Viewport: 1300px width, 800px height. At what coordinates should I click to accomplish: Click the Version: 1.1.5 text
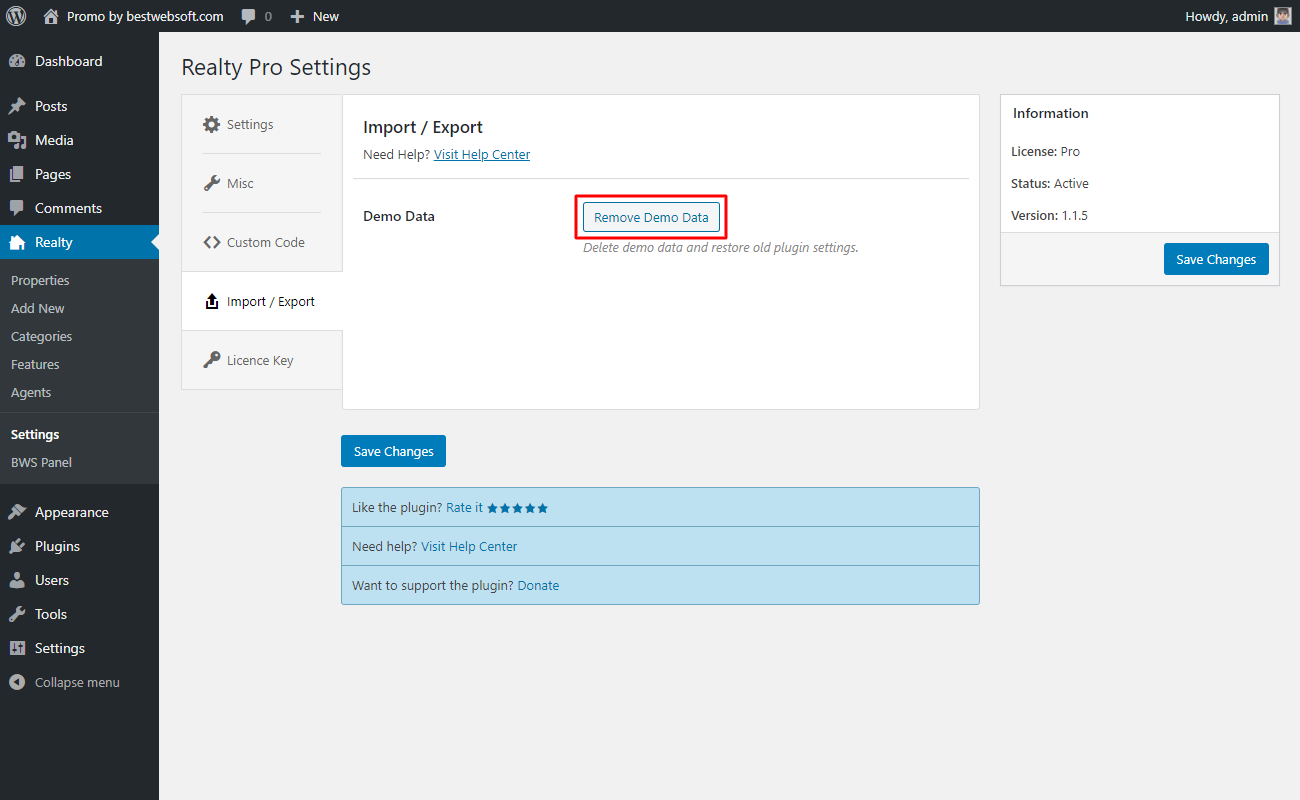coord(1048,216)
